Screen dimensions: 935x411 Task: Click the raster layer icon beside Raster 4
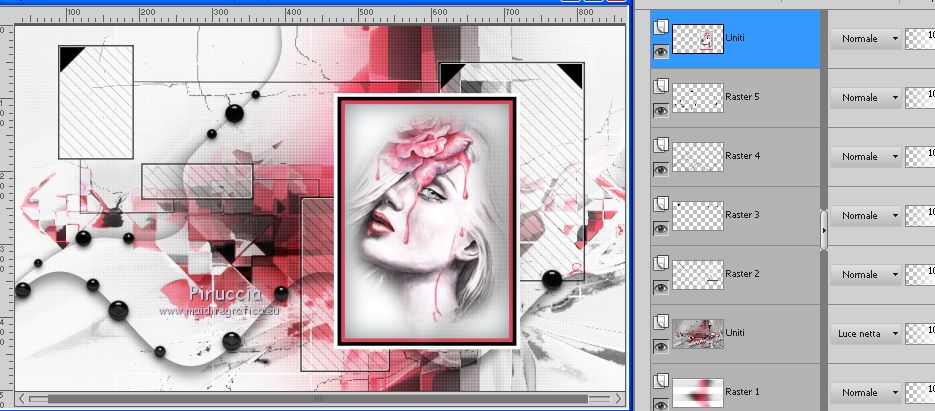[x=661, y=146]
